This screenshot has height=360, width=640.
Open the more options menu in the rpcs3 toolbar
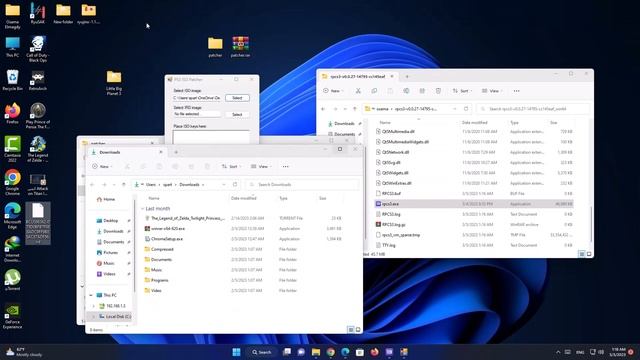pos(517,91)
